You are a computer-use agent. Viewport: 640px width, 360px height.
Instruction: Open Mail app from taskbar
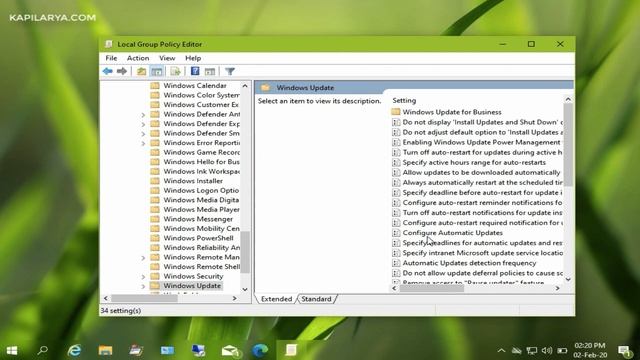click(230, 350)
